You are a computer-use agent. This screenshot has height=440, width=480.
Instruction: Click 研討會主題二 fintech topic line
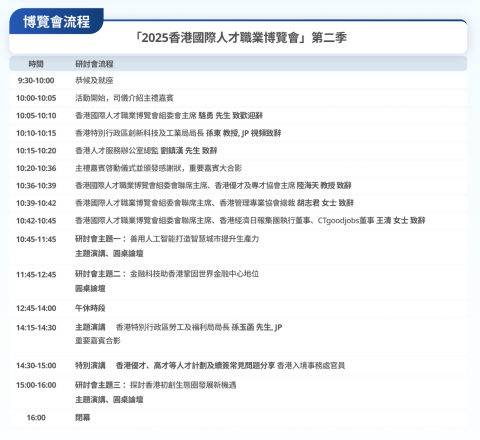(167, 274)
